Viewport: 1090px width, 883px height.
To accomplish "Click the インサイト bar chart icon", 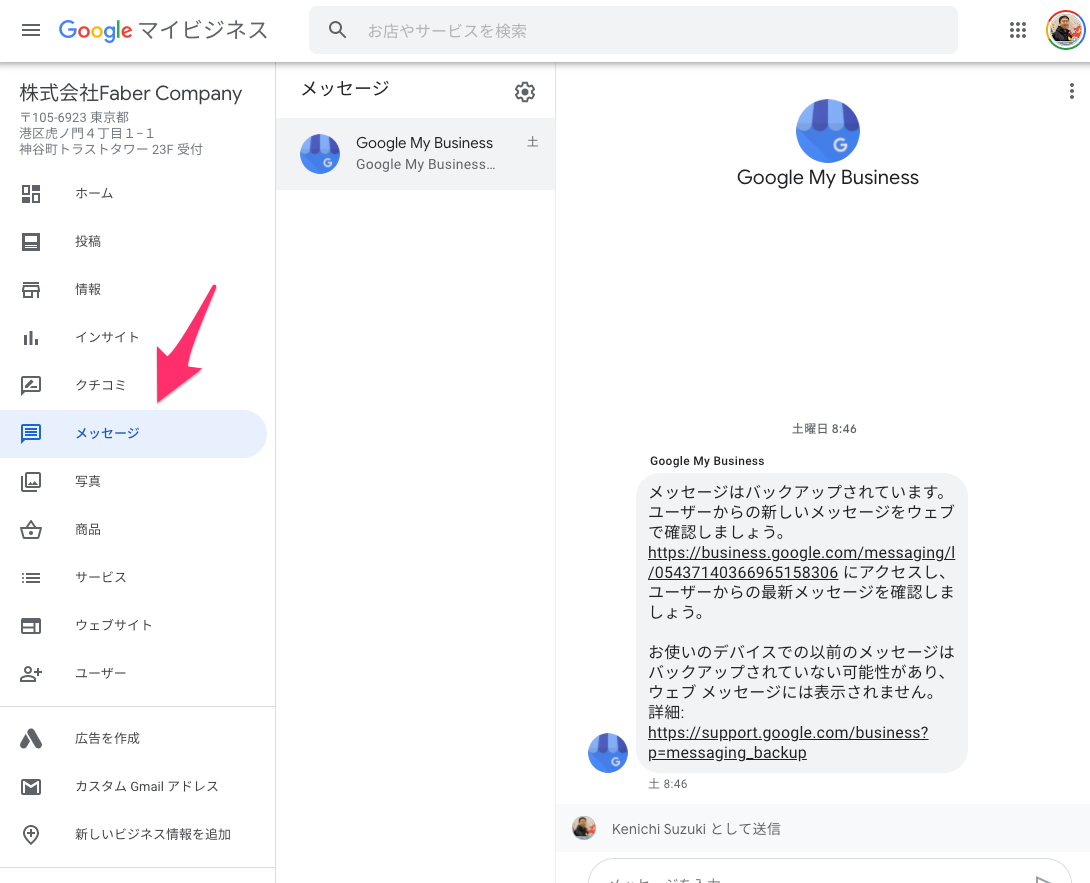I will click(31, 338).
